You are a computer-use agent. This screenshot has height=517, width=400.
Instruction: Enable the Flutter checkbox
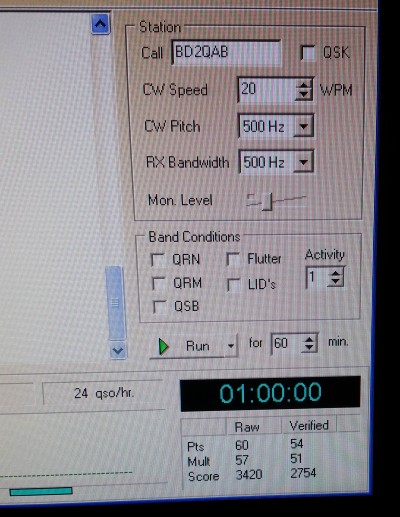click(x=233, y=259)
